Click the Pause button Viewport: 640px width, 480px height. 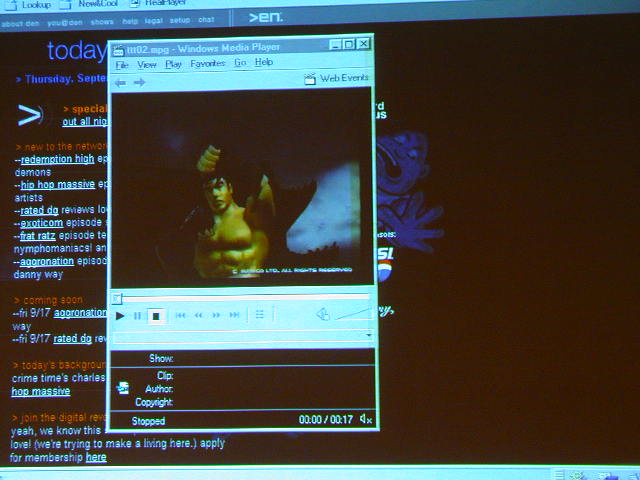(138, 316)
